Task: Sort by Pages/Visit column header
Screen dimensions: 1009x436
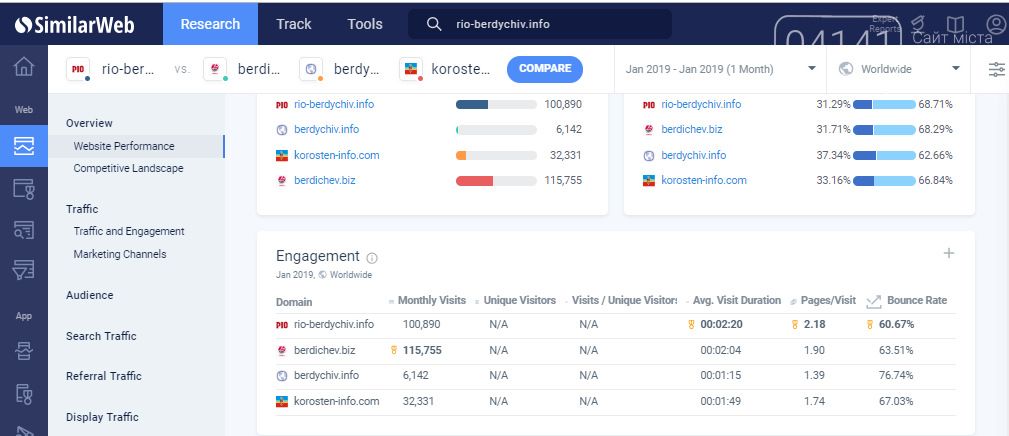Action: click(828, 300)
